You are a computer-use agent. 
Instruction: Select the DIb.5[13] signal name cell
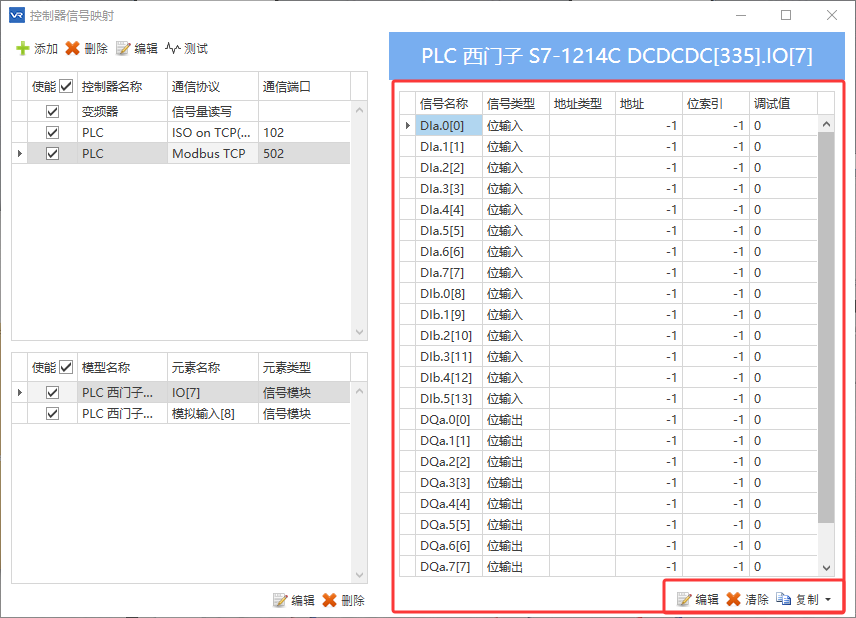[449, 399]
